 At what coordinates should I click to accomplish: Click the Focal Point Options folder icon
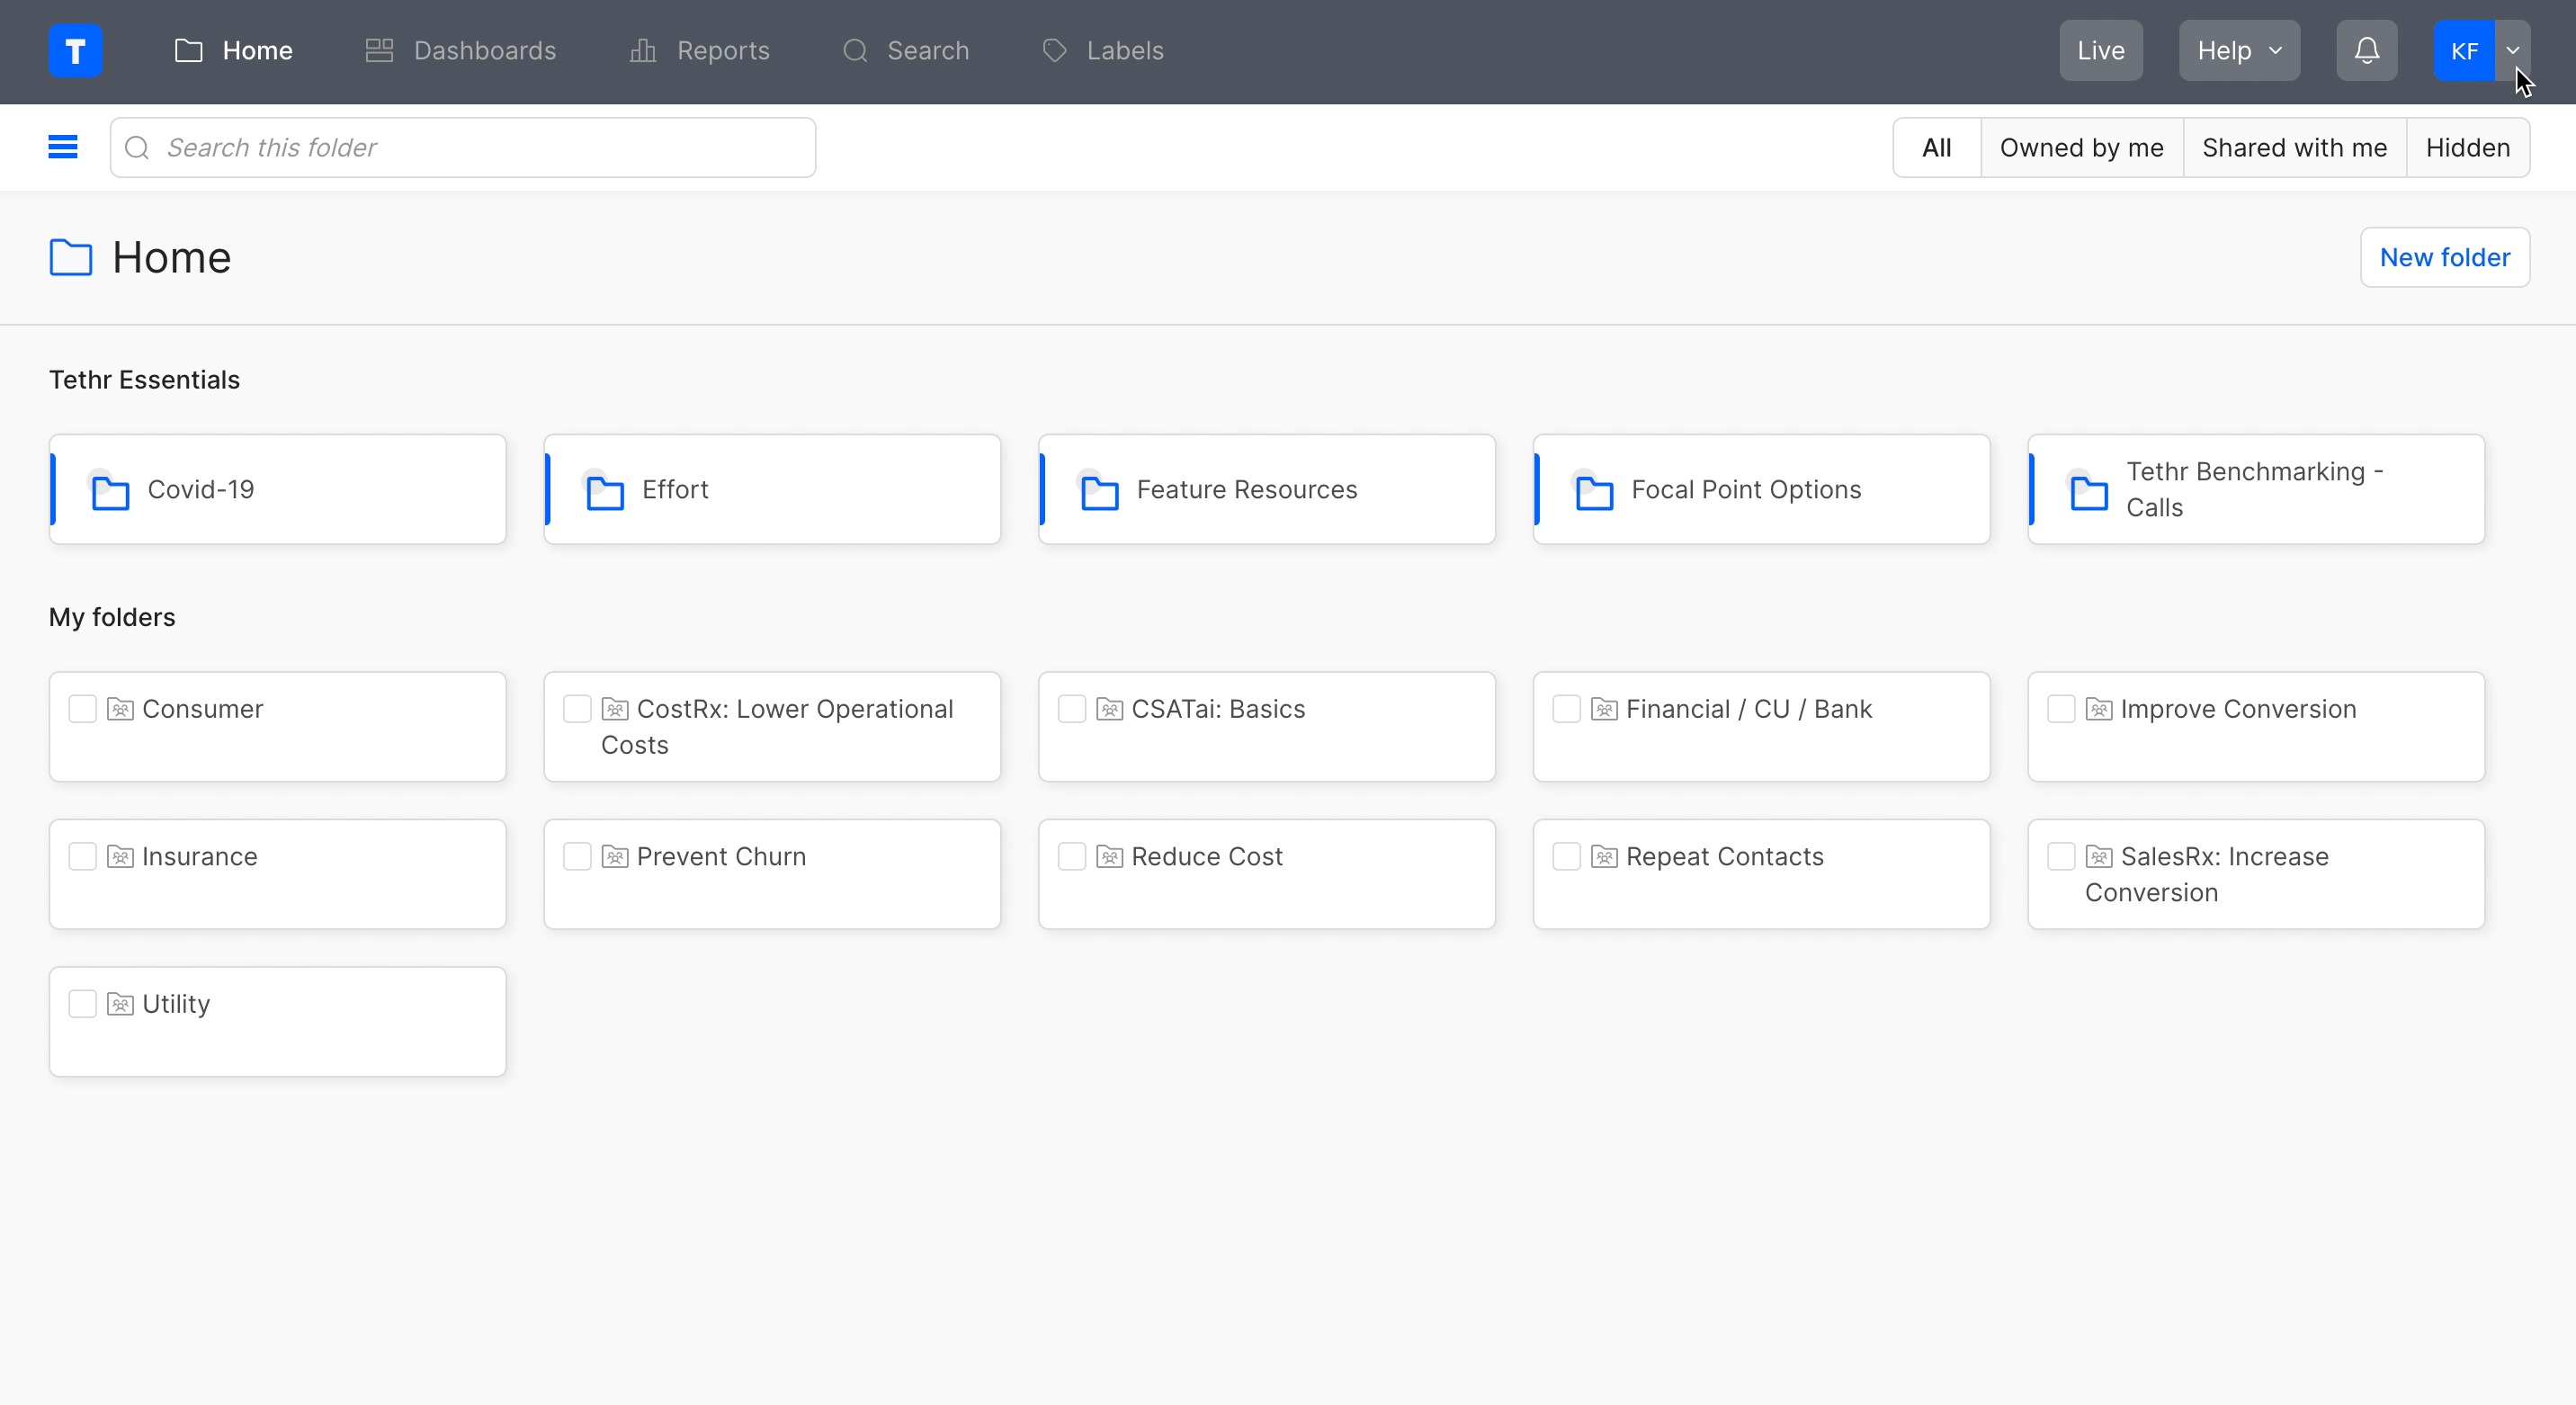tap(1594, 492)
